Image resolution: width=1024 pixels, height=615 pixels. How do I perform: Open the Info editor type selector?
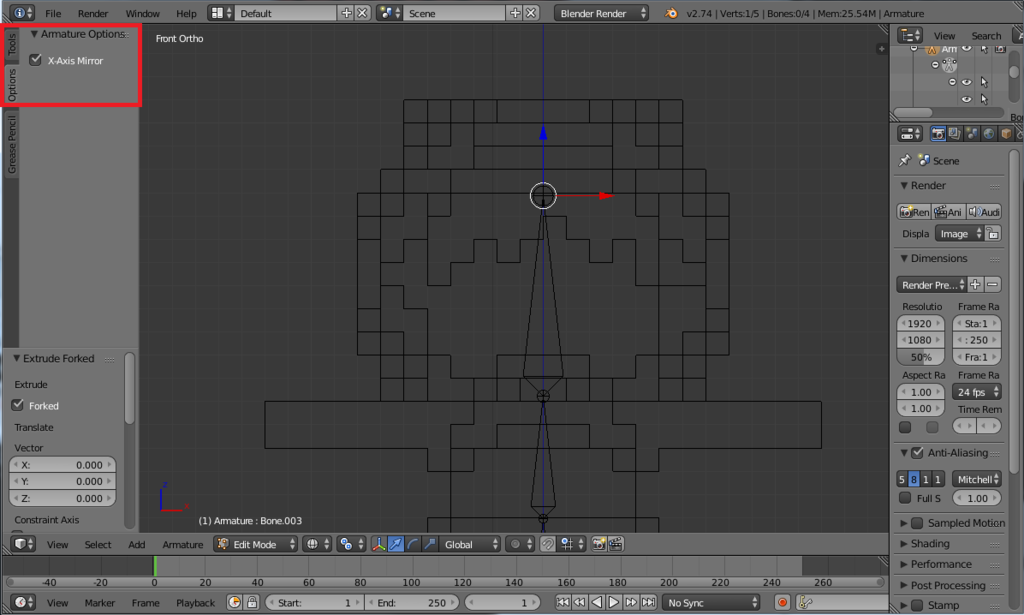point(22,13)
